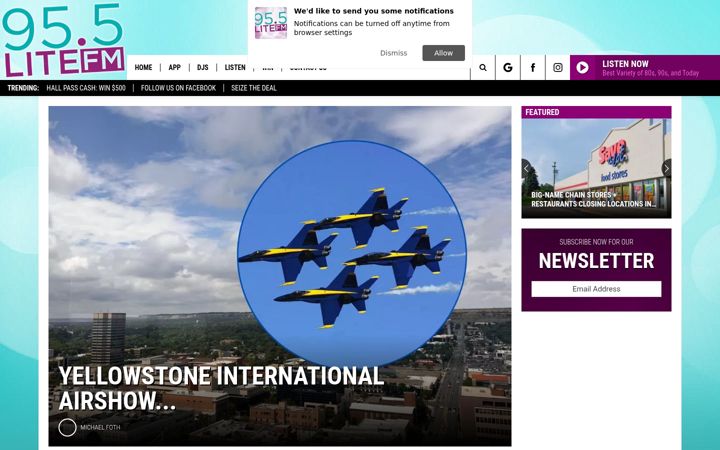This screenshot has width=720, height=450.
Task: Open the Home menu item
Action: tap(143, 68)
